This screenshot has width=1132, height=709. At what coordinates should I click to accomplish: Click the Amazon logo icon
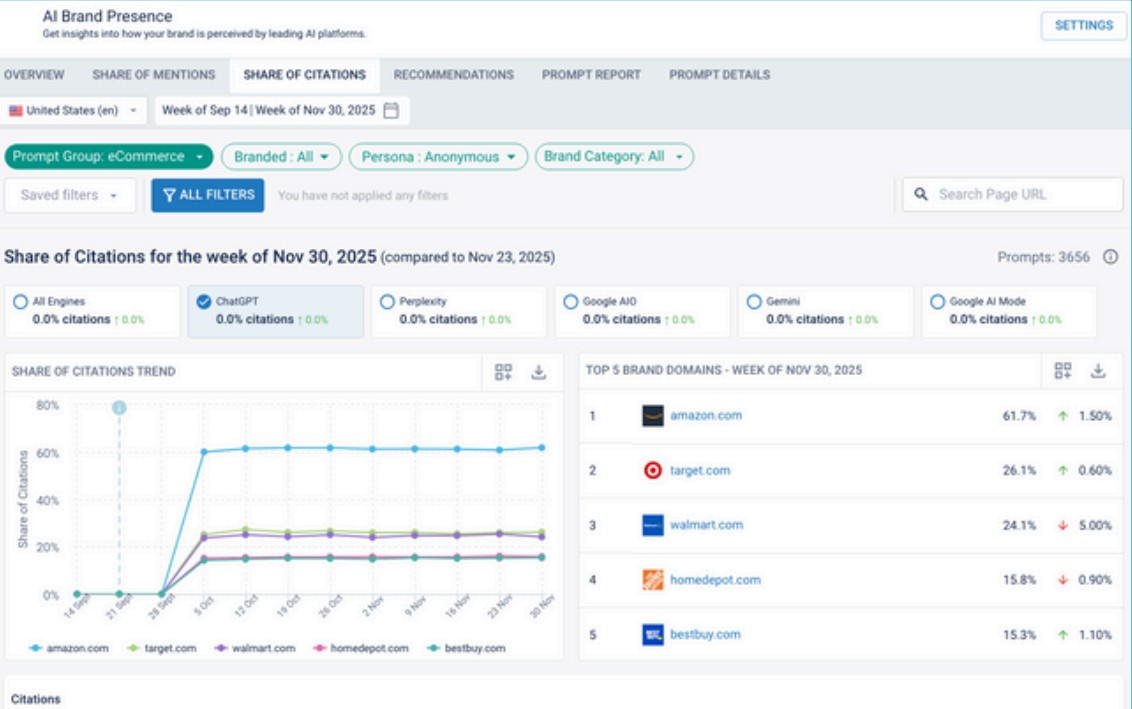coord(653,416)
